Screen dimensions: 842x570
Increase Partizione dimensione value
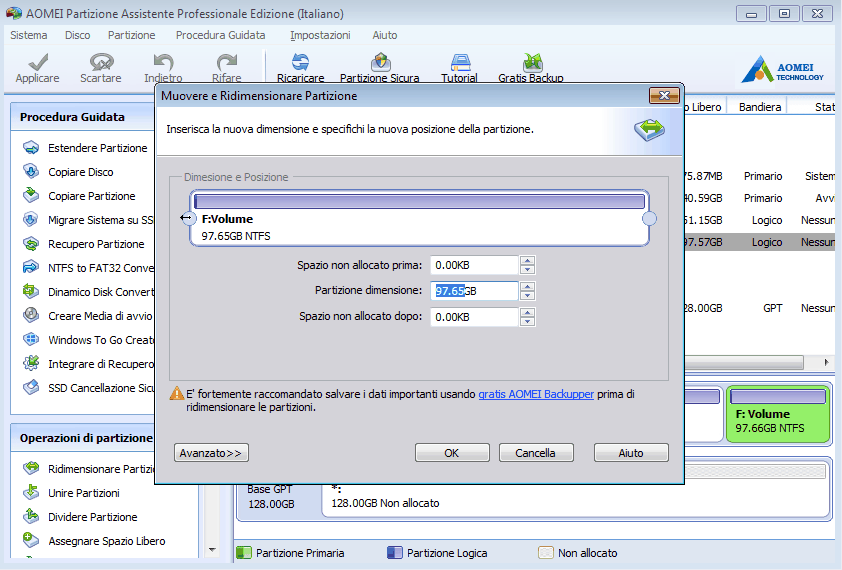(527, 286)
